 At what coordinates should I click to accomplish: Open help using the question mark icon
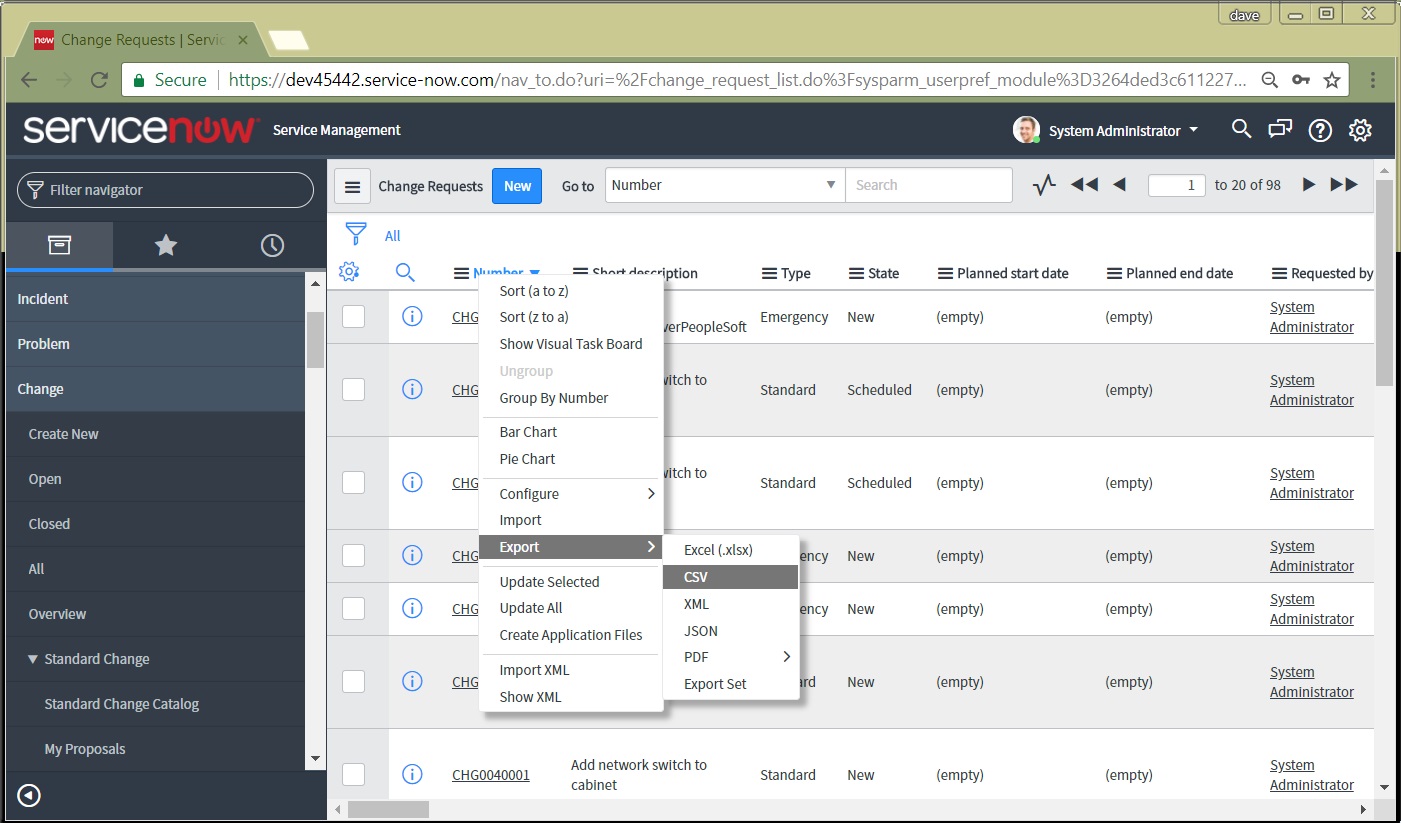click(x=1320, y=130)
